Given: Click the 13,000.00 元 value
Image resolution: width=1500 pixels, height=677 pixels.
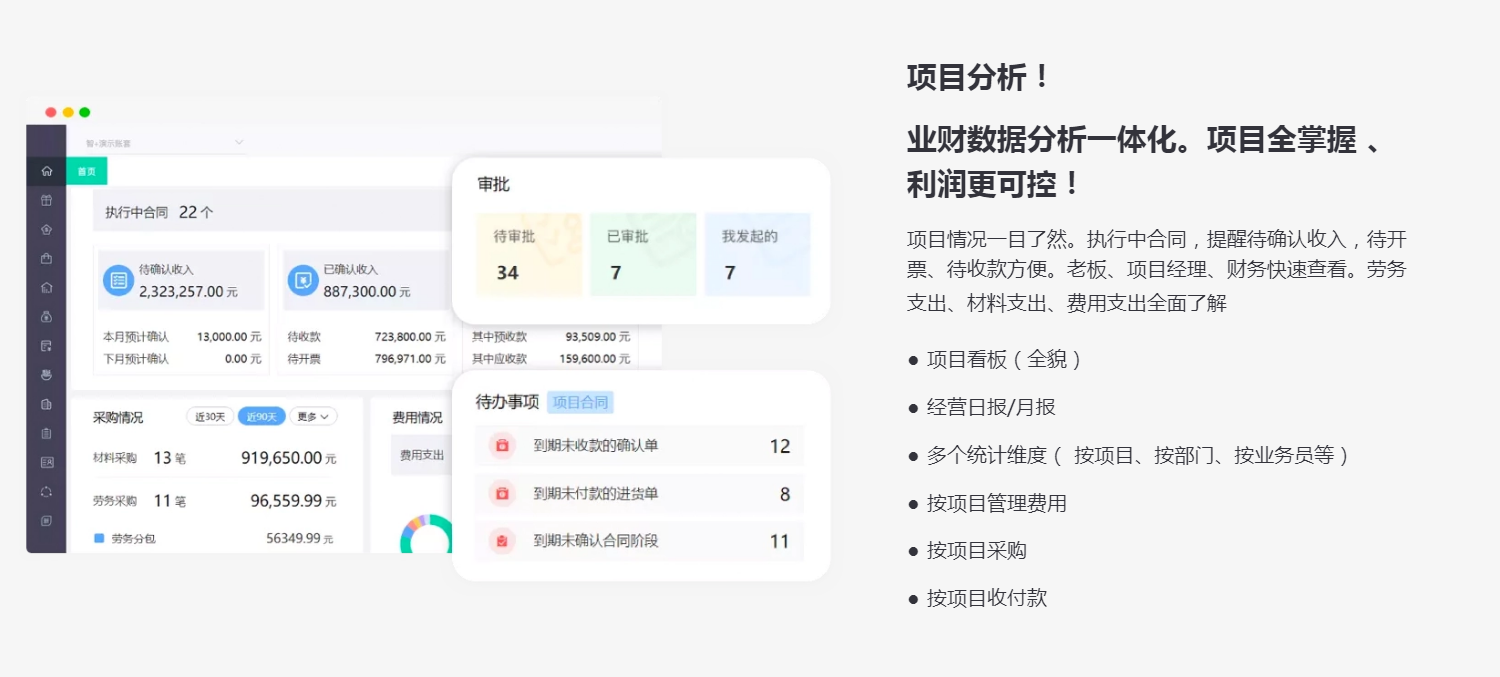Looking at the screenshot, I should [x=229, y=337].
